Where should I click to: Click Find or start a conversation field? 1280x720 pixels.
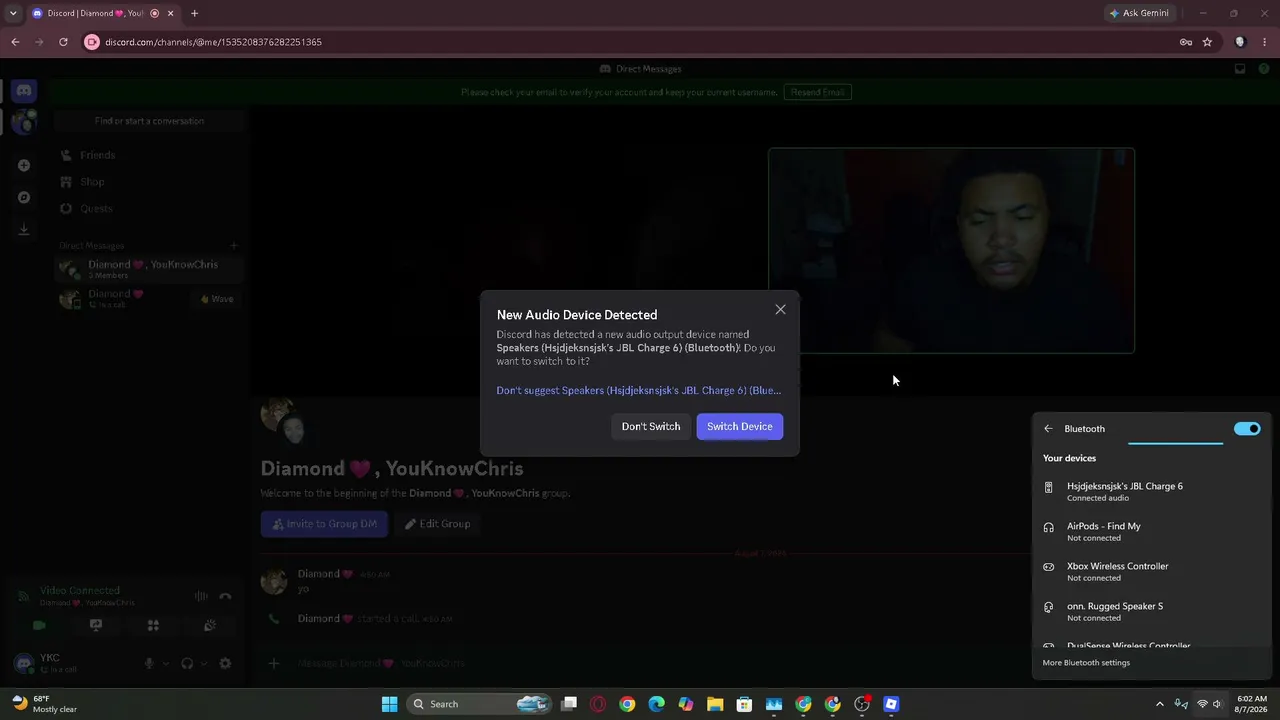pos(149,121)
